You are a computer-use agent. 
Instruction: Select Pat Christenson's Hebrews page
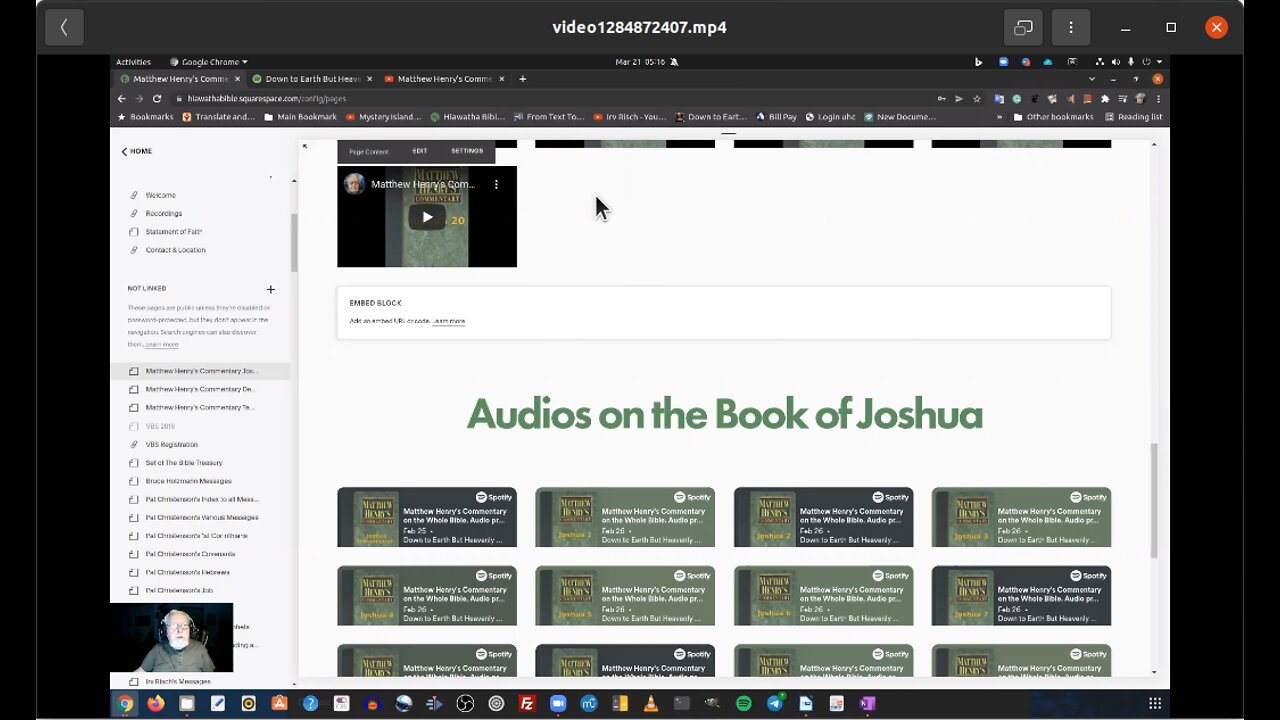[187, 572]
